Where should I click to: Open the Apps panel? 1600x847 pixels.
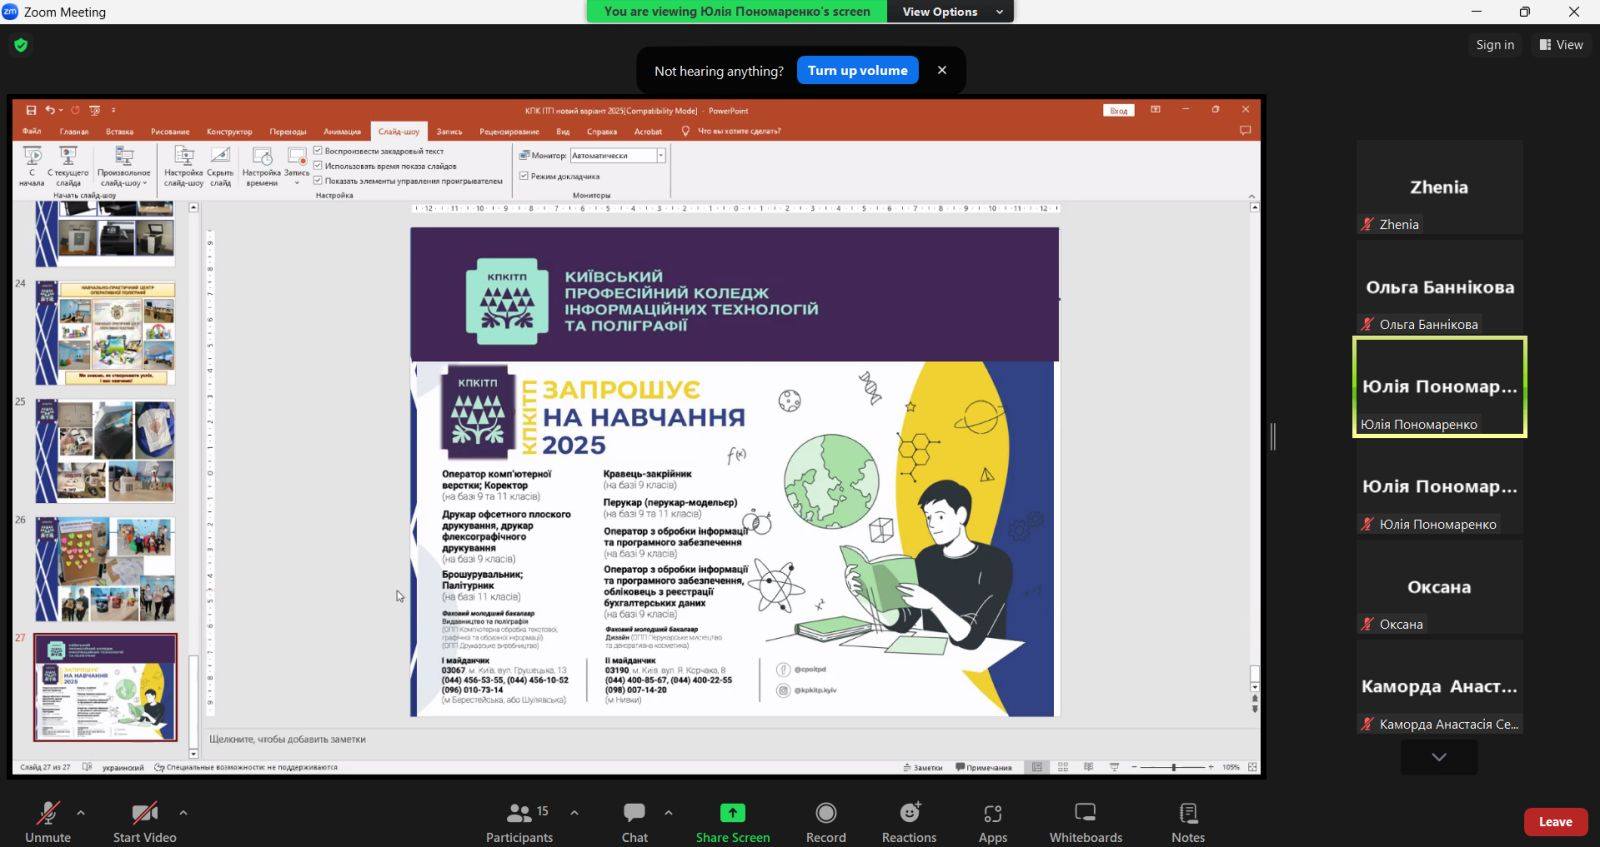coord(992,821)
